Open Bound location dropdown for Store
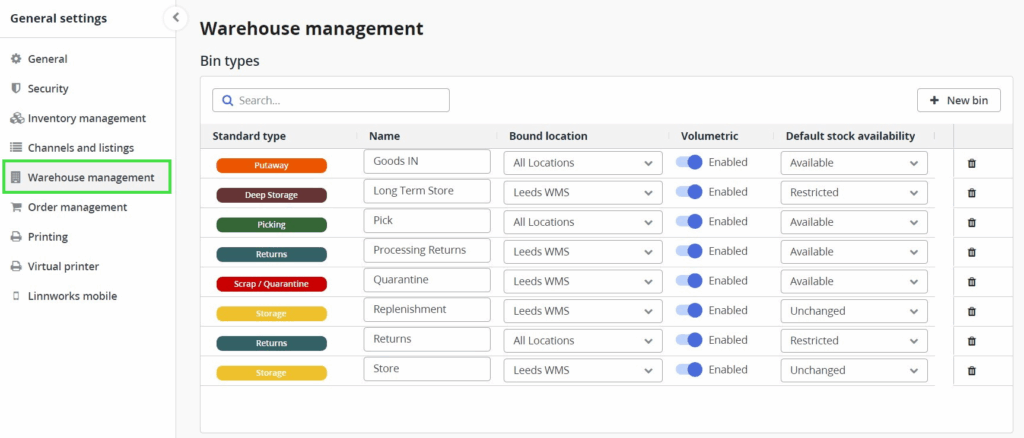The height and width of the screenshot is (438, 1024). [583, 370]
